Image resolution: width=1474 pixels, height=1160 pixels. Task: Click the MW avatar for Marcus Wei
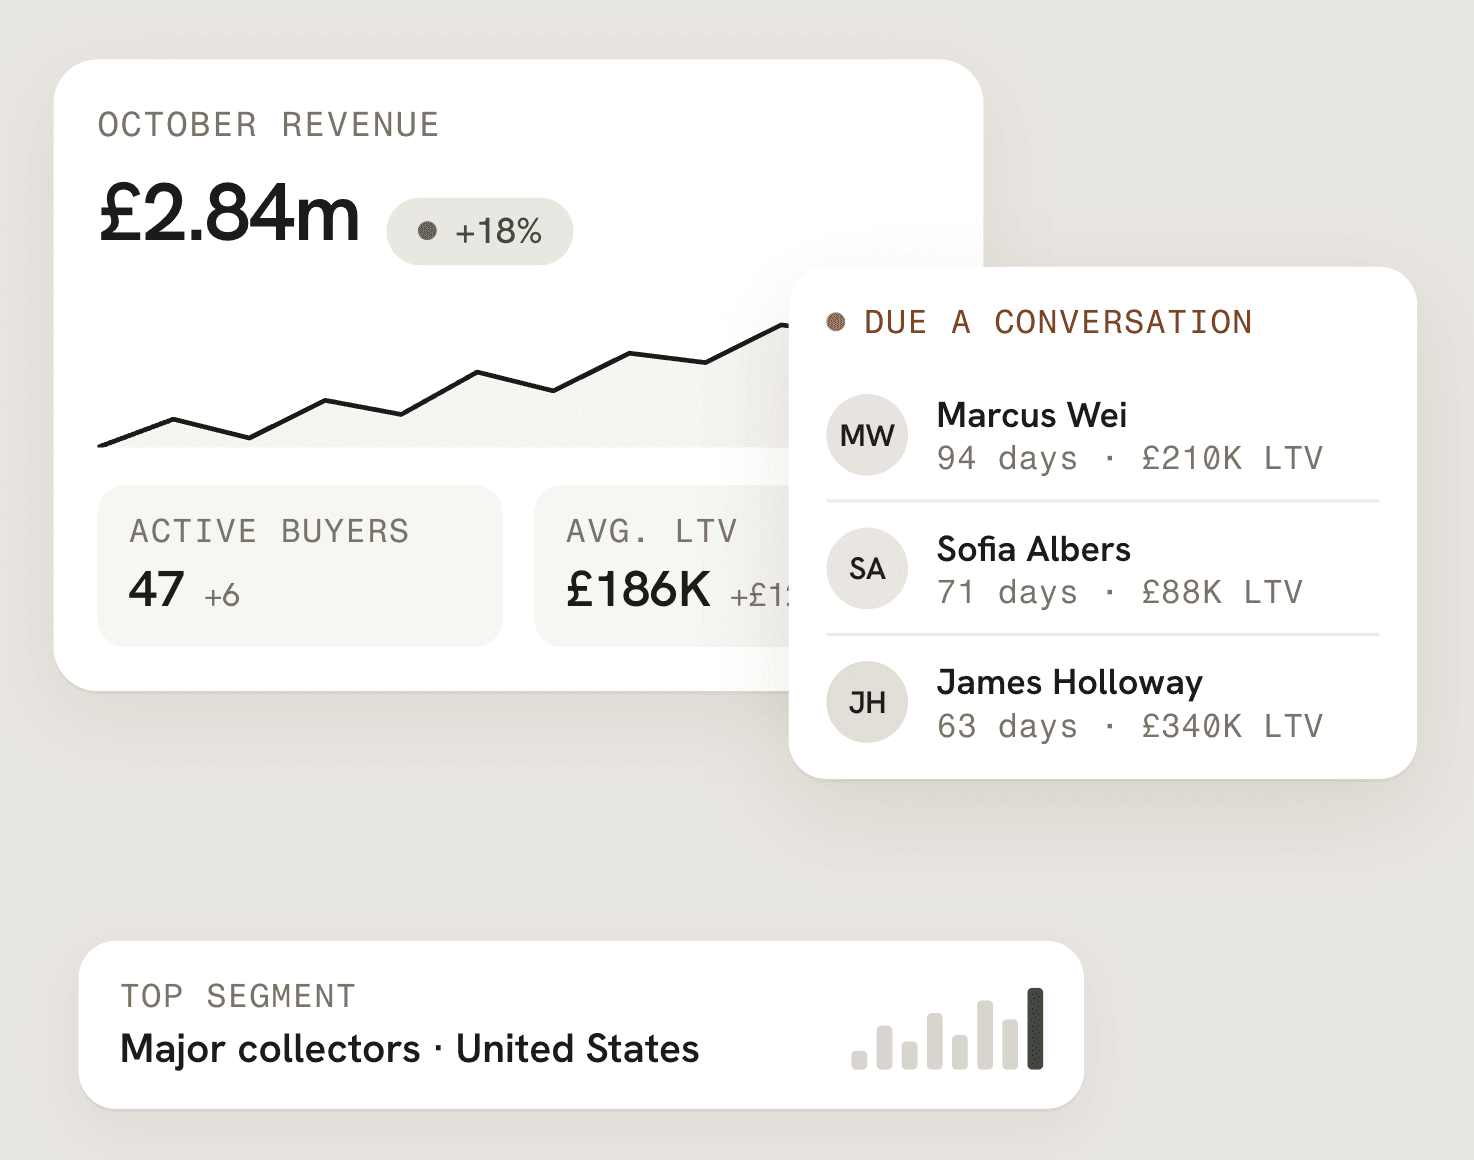coord(867,435)
